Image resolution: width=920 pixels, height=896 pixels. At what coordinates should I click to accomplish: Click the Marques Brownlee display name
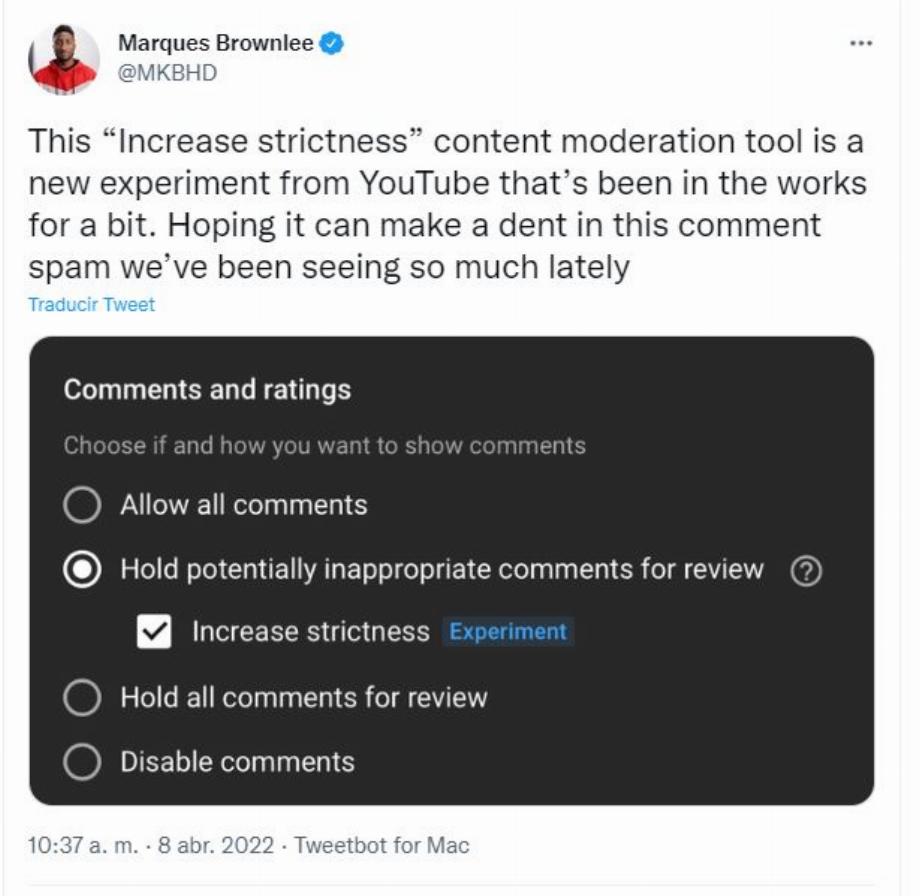tap(215, 43)
